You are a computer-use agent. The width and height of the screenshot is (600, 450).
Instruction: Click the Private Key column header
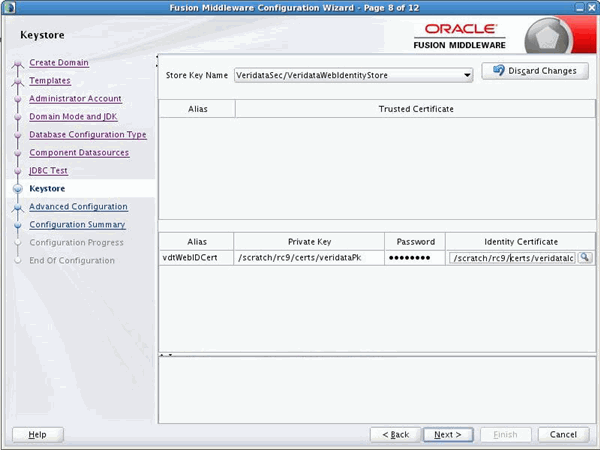pos(309,241)
